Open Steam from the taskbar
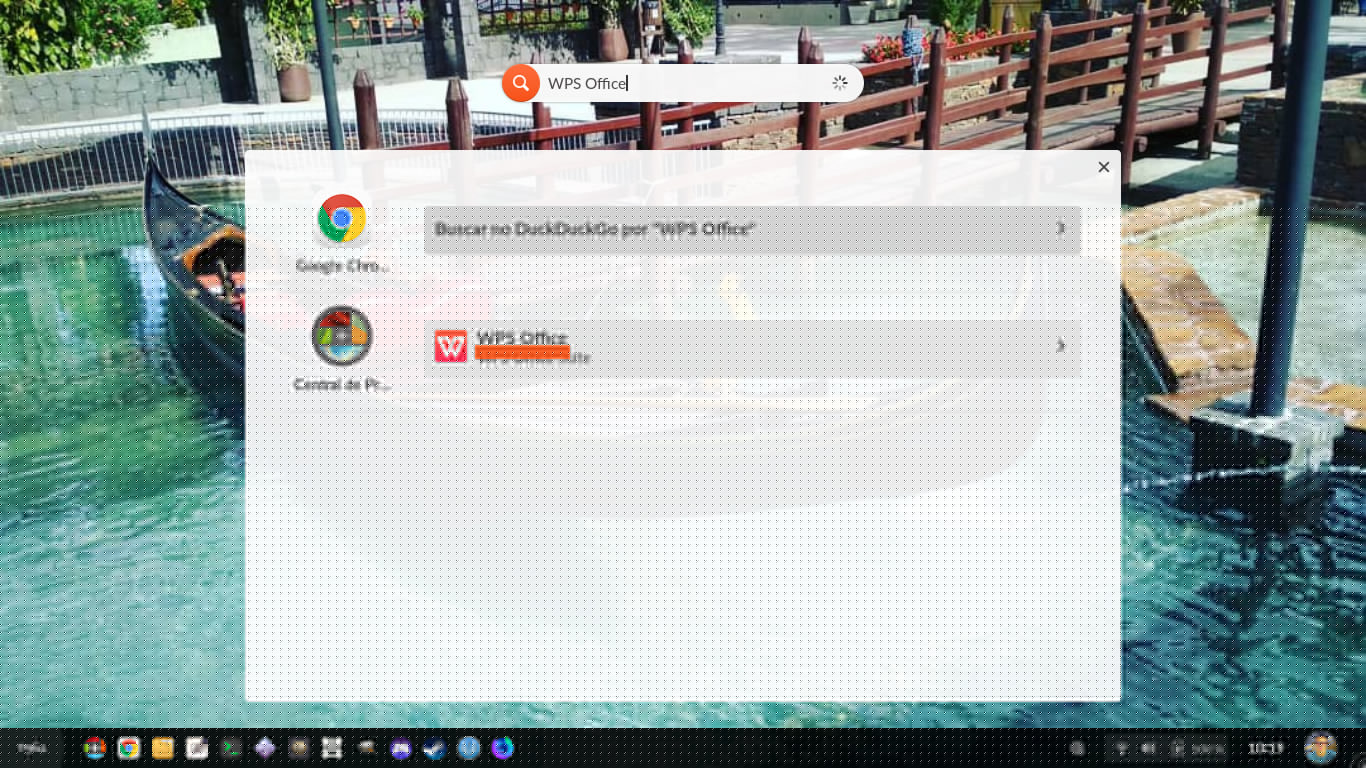The height and width of the screenshot is (768, 1366). (435, 748)
